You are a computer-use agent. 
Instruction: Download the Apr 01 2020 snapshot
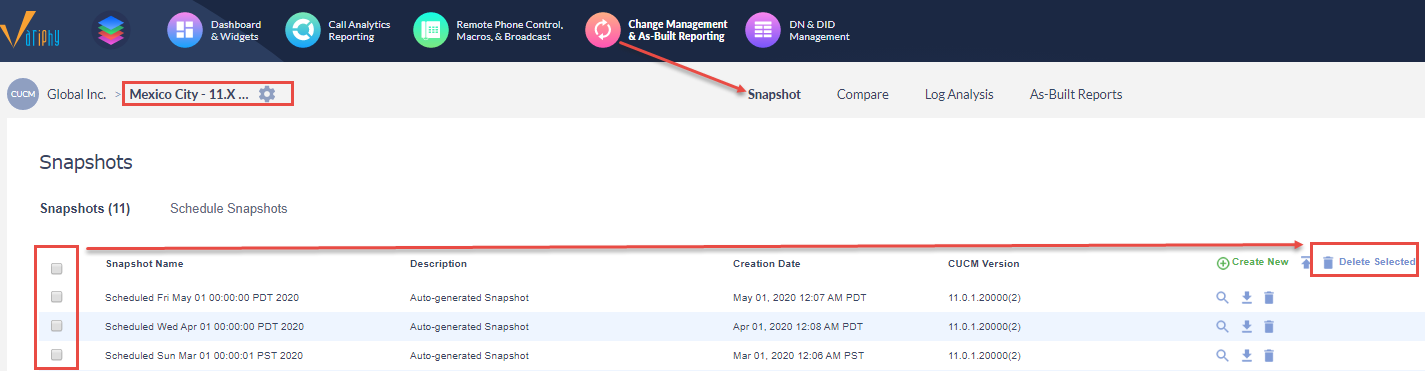point(1246,326)
